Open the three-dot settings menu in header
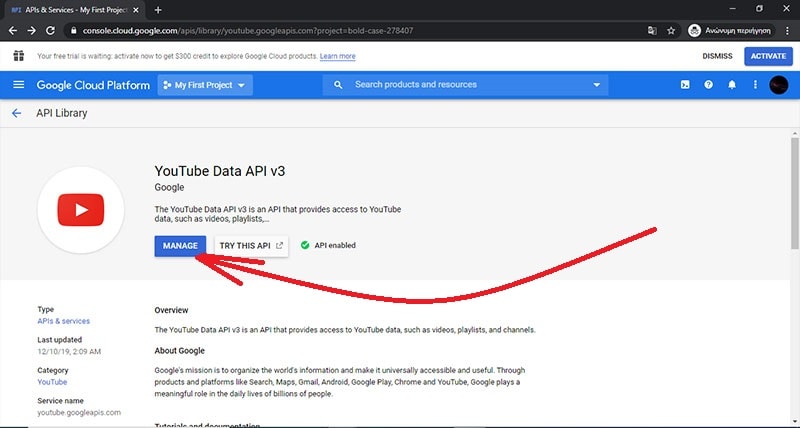This screenshot has width=800, height=428. pos(755,85)
